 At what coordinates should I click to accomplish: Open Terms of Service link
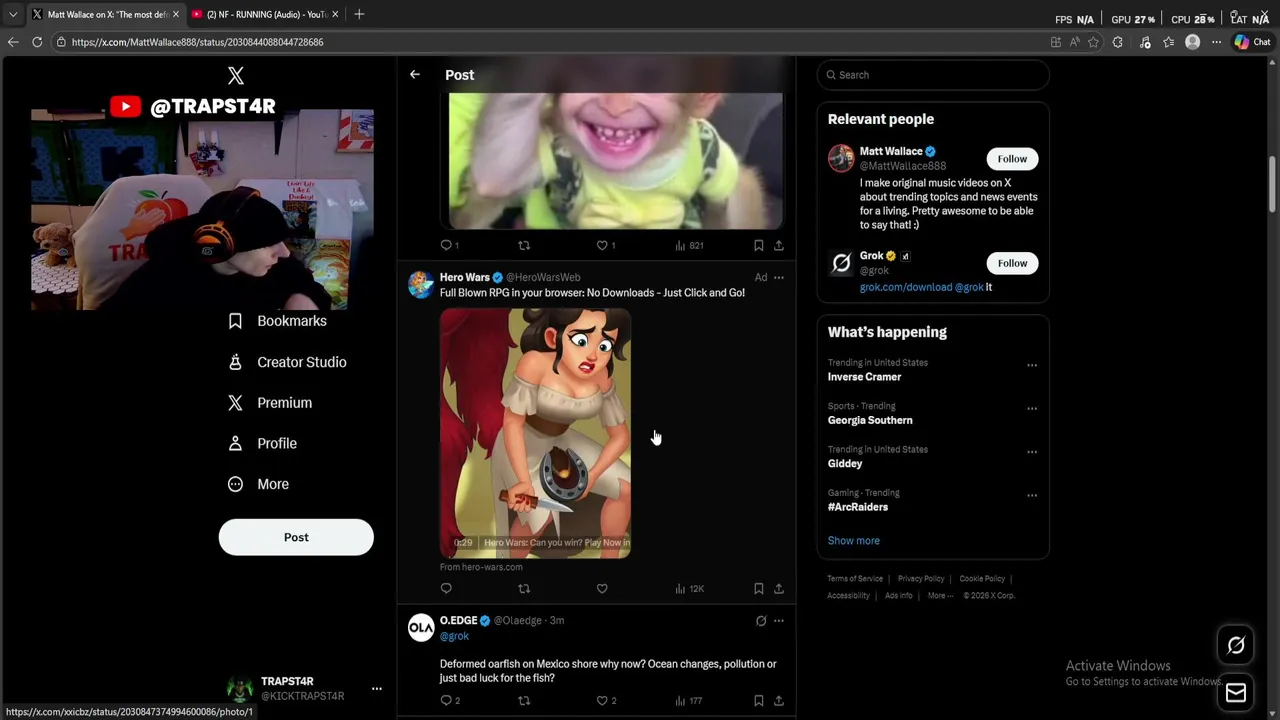coord(855,579)
